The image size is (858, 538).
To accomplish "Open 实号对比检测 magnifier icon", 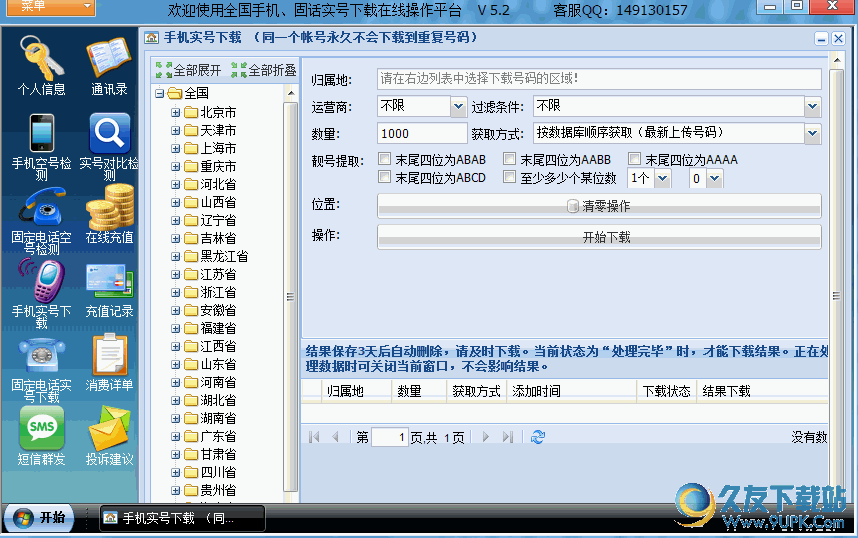I will click(109, 133).
